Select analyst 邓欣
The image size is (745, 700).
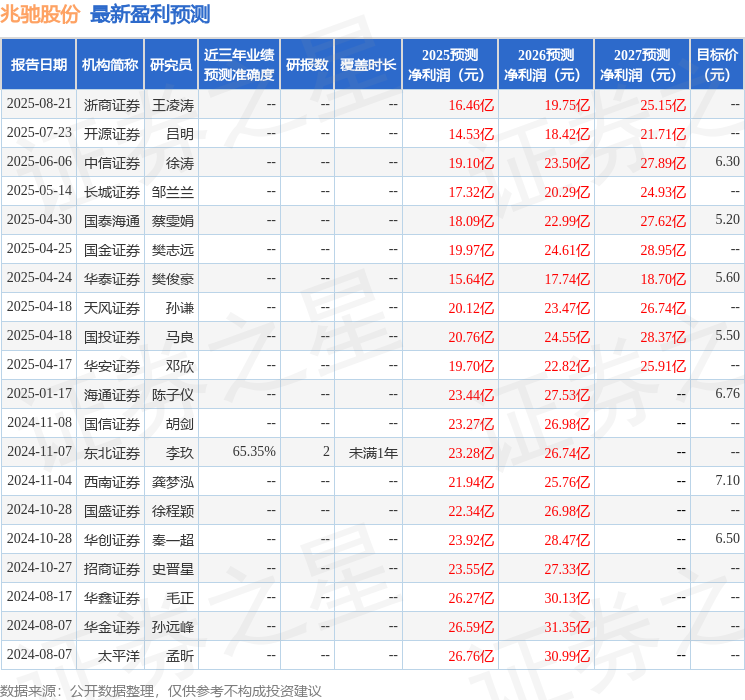180,366
